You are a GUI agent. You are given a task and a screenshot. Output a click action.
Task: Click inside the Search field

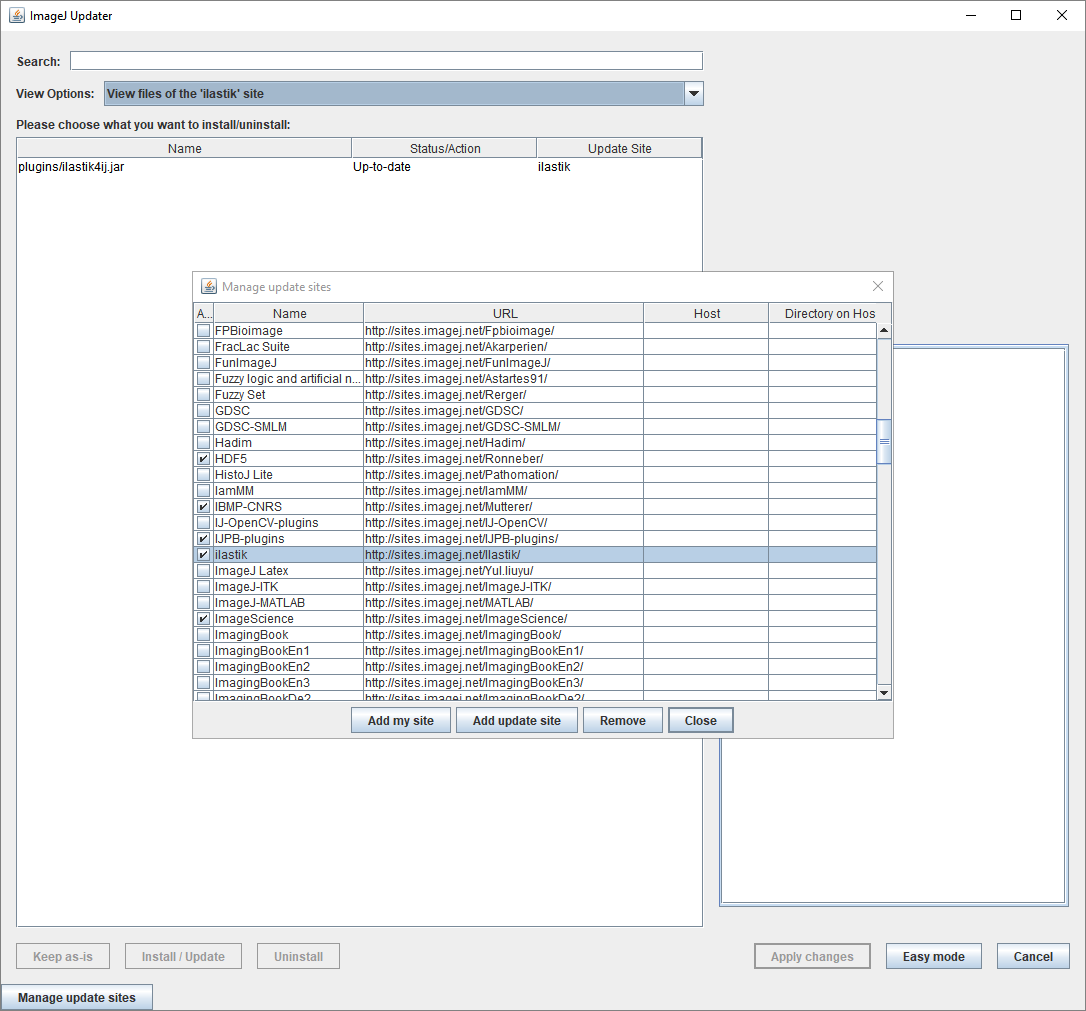386,60
